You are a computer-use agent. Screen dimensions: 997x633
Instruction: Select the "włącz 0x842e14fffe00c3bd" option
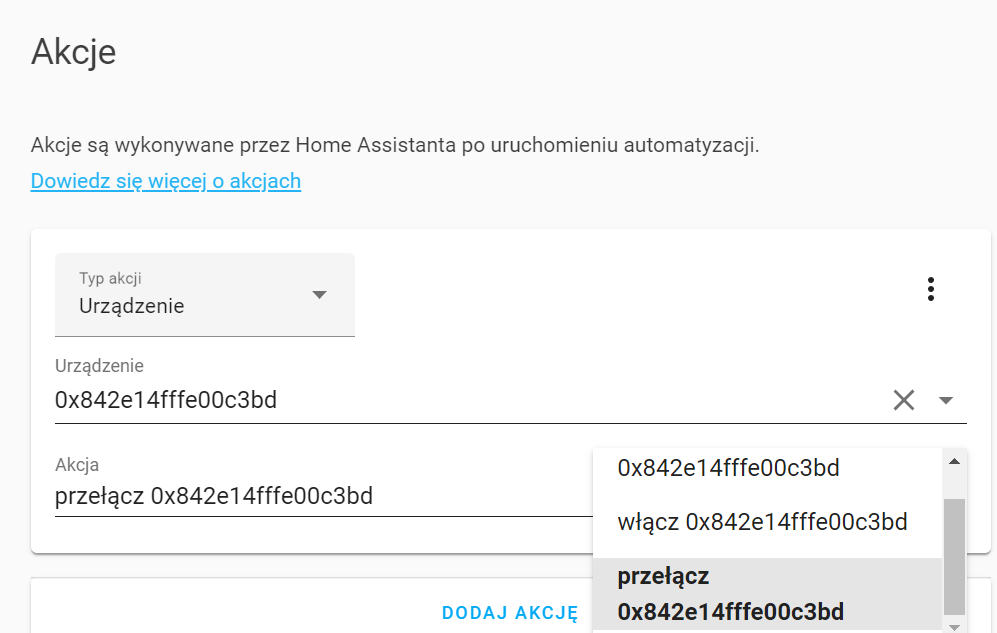[762, 522]
